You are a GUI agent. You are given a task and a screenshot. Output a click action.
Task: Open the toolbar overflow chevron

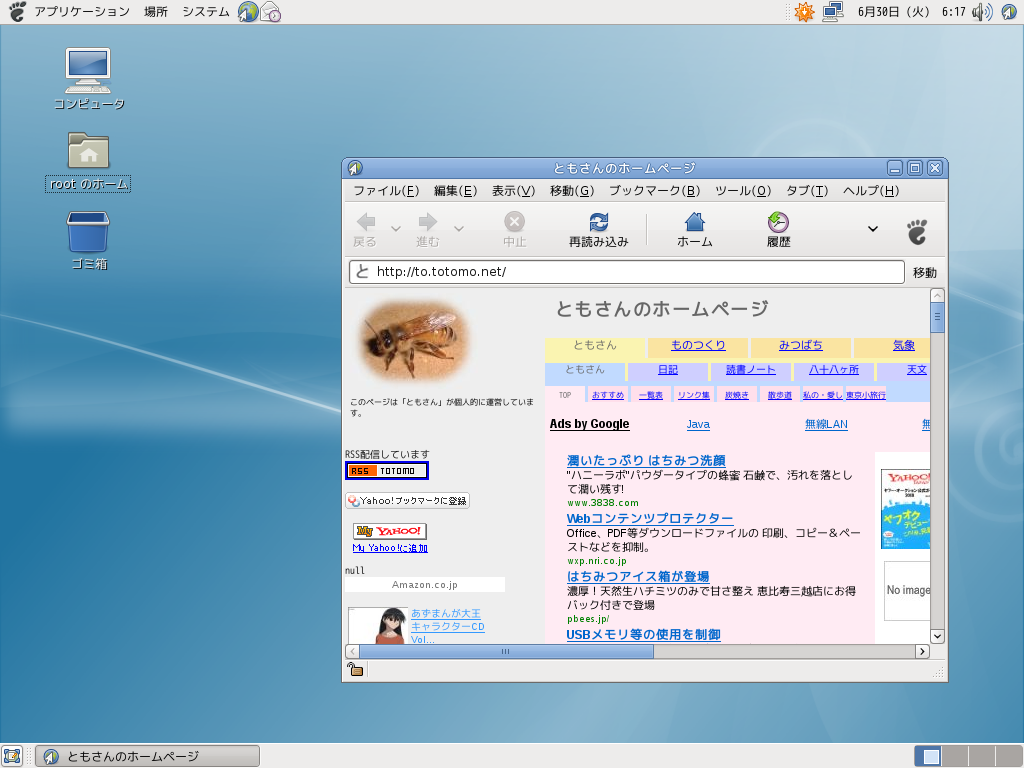pos(872,229)
